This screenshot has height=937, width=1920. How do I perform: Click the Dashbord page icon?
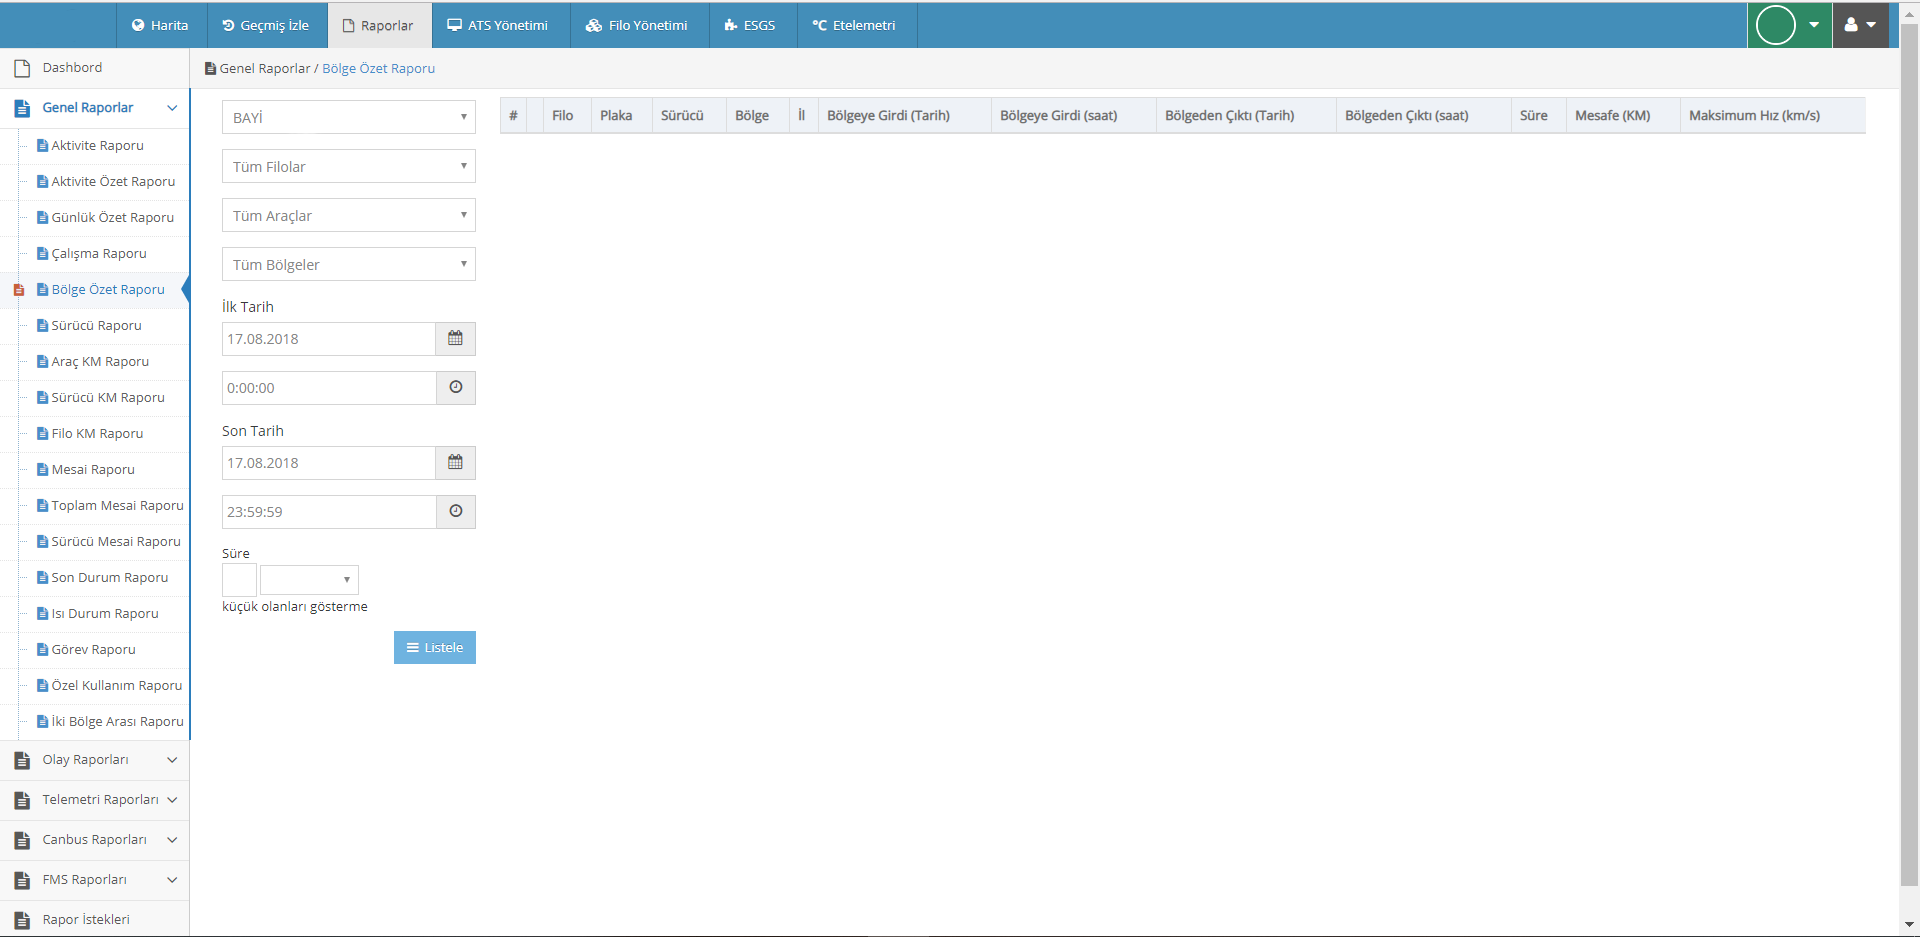pos(22,68)
